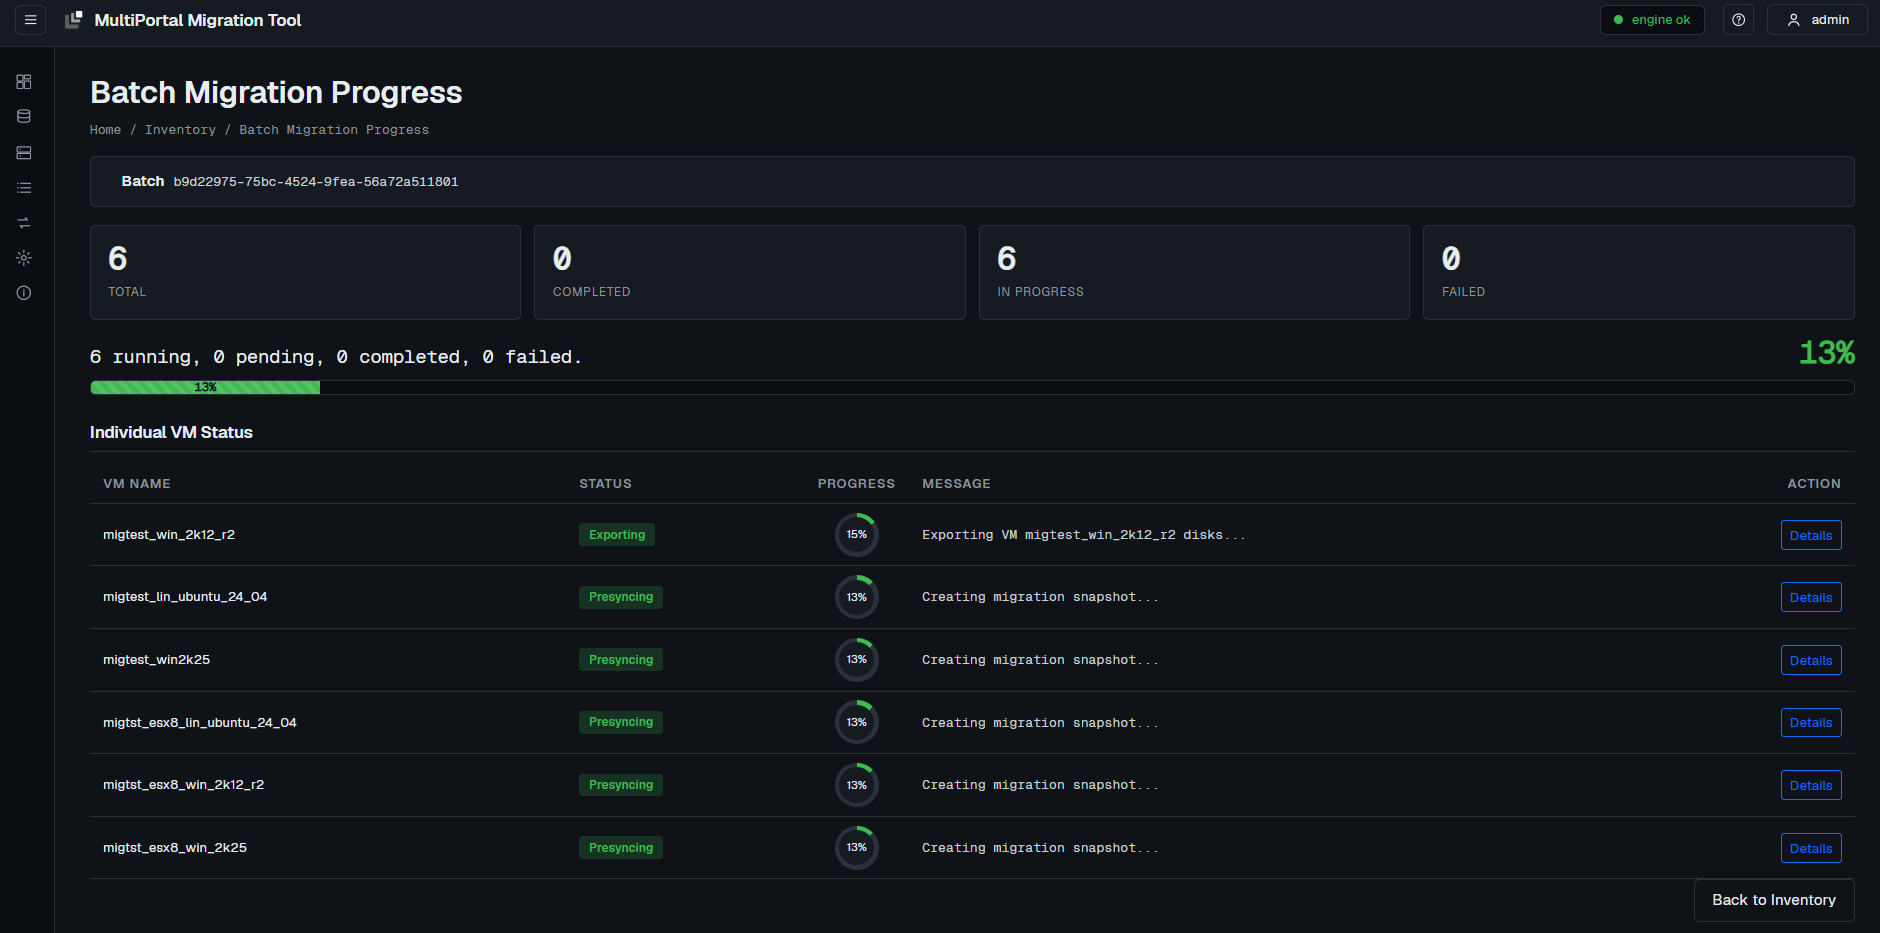
Task: Click the PROGRESS column header
Action: point(856,484)
